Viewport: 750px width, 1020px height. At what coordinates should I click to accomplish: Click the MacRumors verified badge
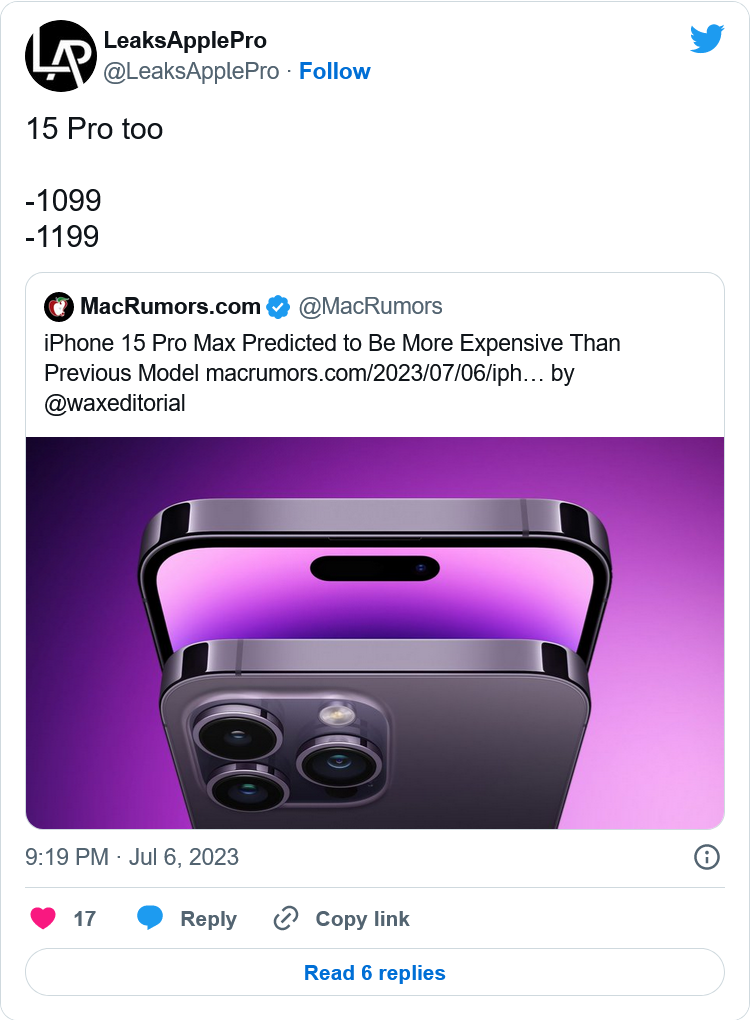(x=278, y=306)
